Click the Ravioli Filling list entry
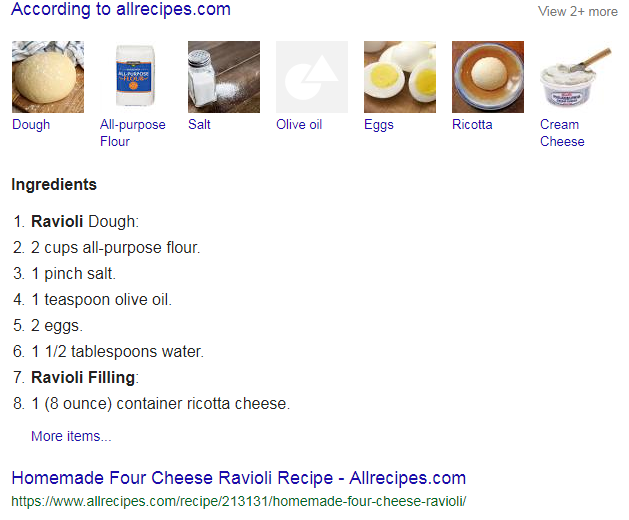The width and height of the screenshot is (629, 520). pos(85,378)
